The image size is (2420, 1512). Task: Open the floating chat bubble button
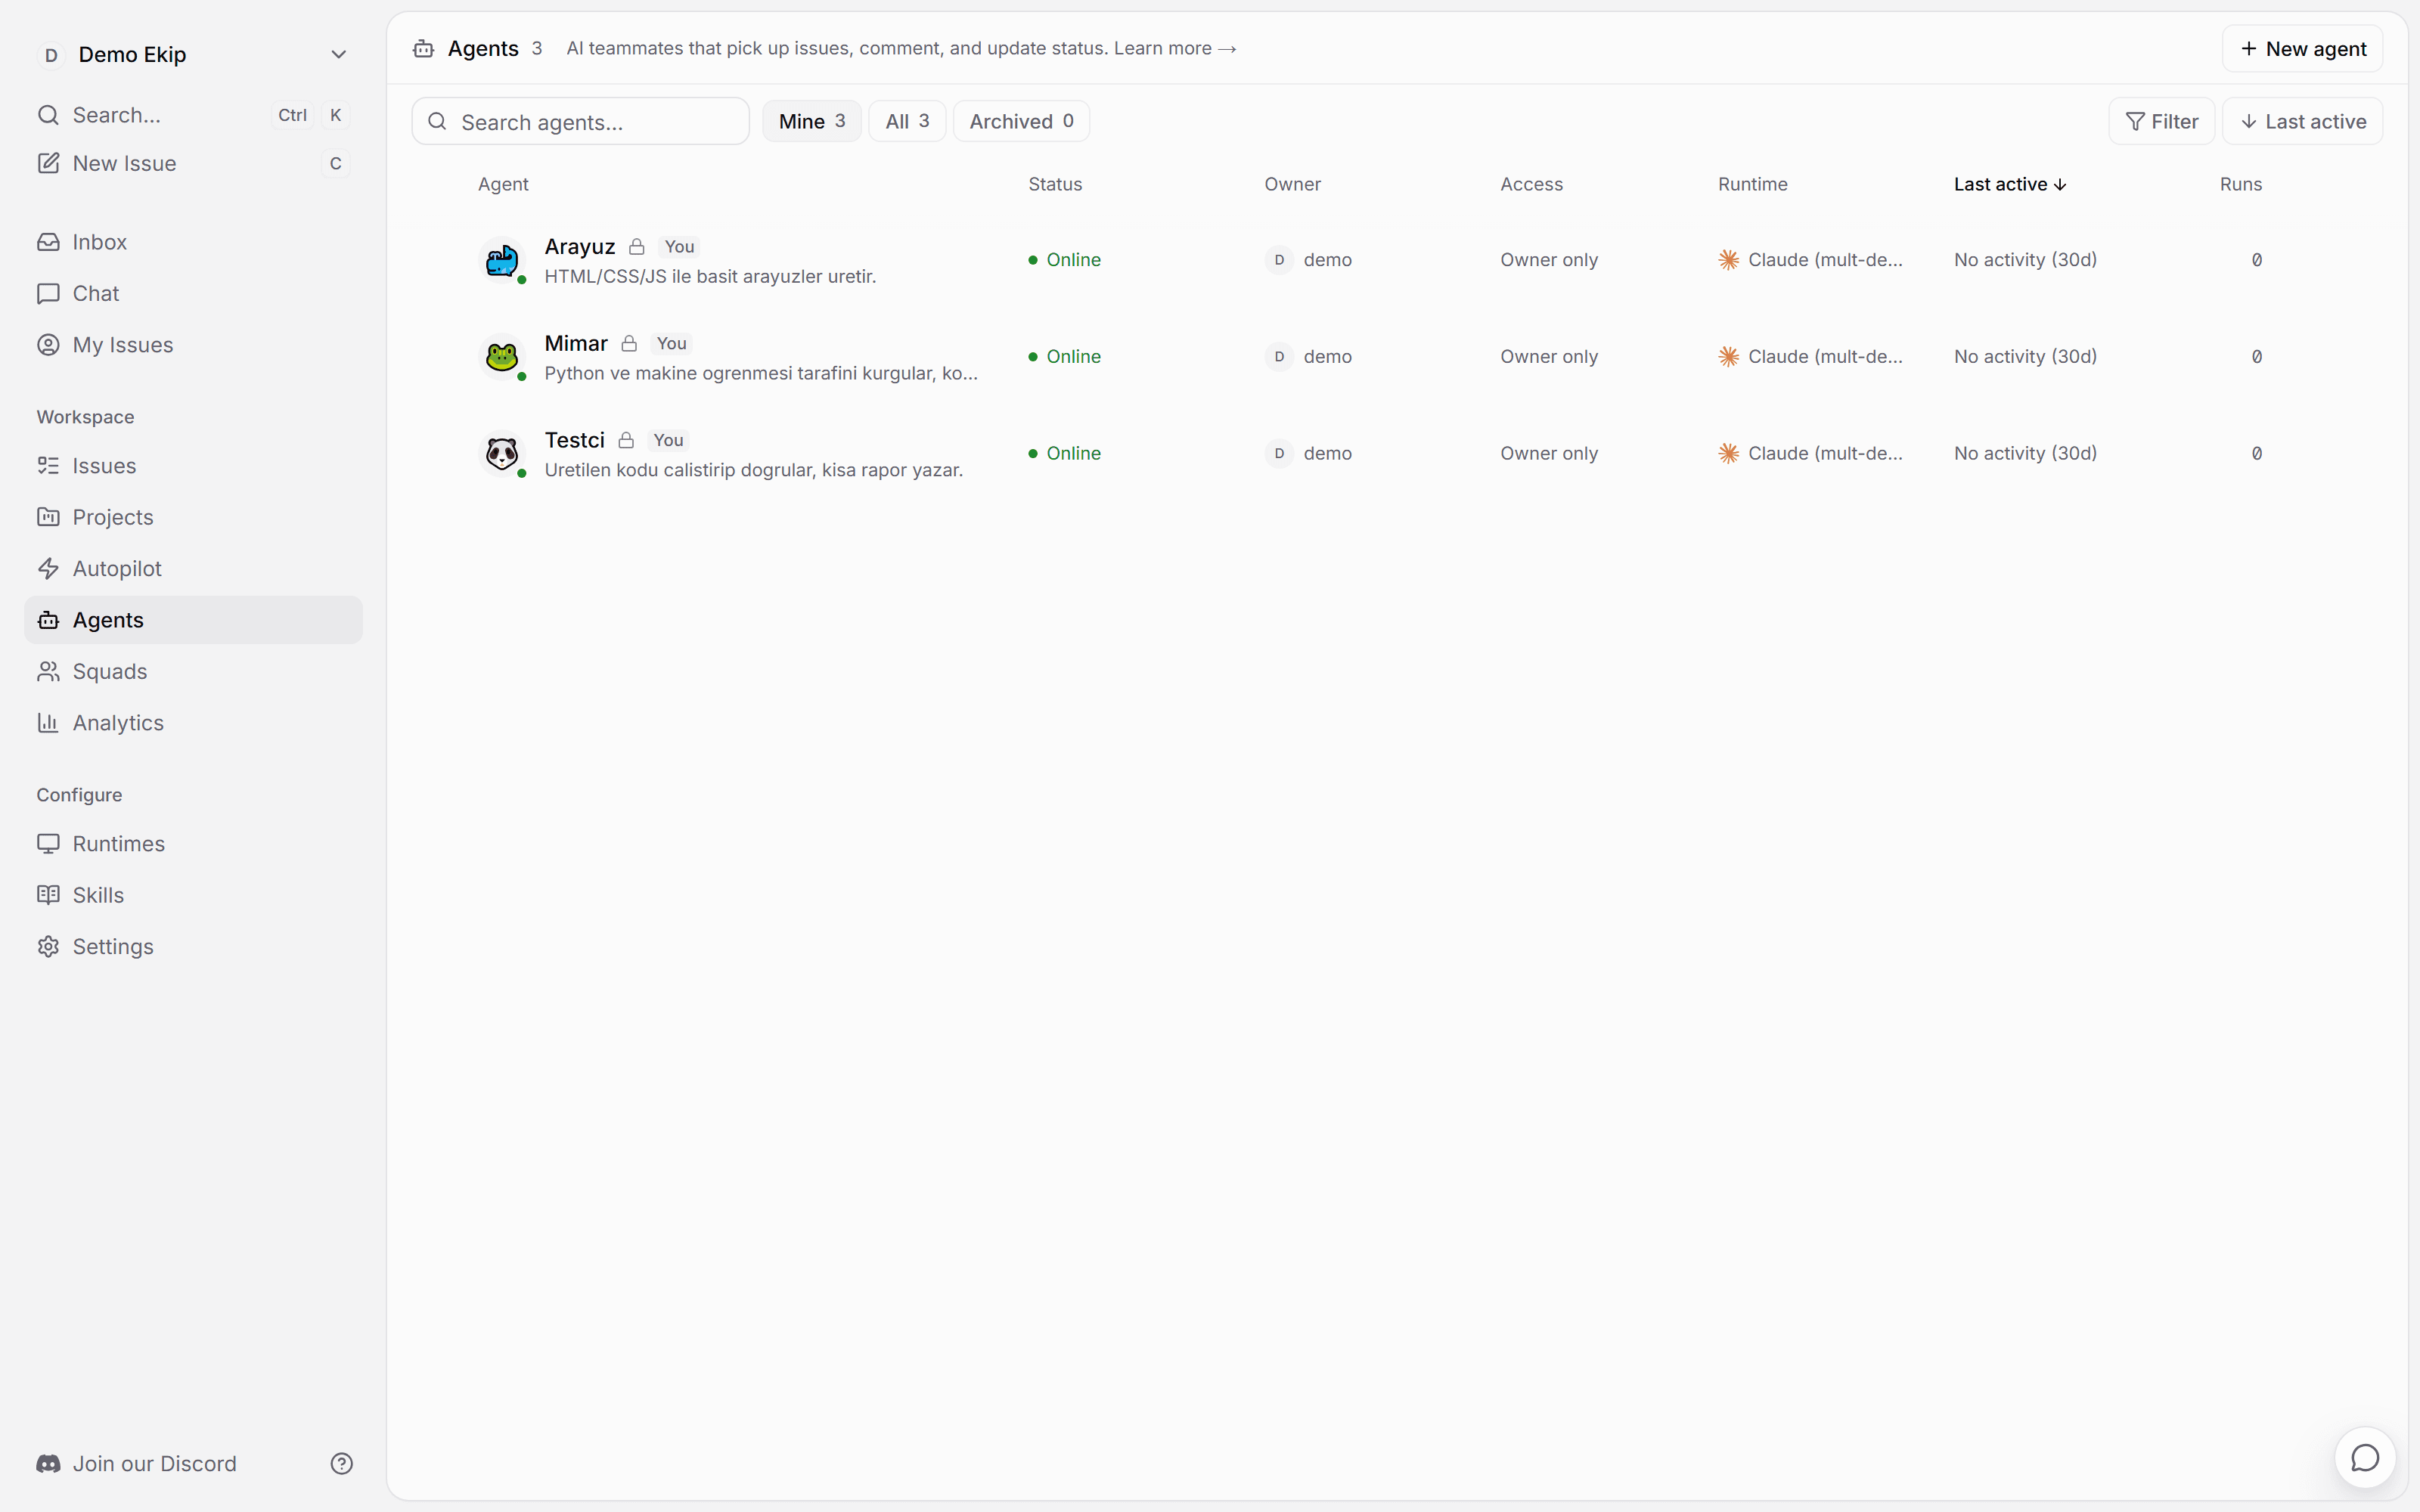point(2365,1458)
